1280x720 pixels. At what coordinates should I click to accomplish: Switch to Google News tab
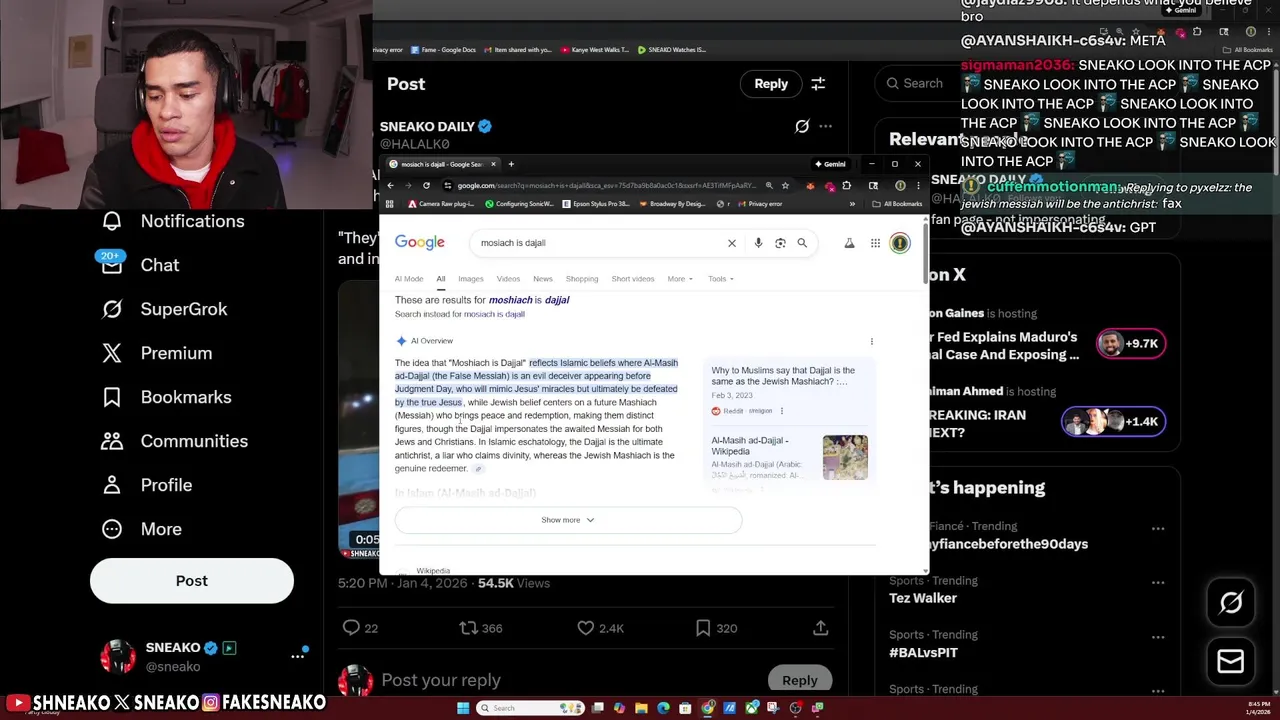point(543,279)
